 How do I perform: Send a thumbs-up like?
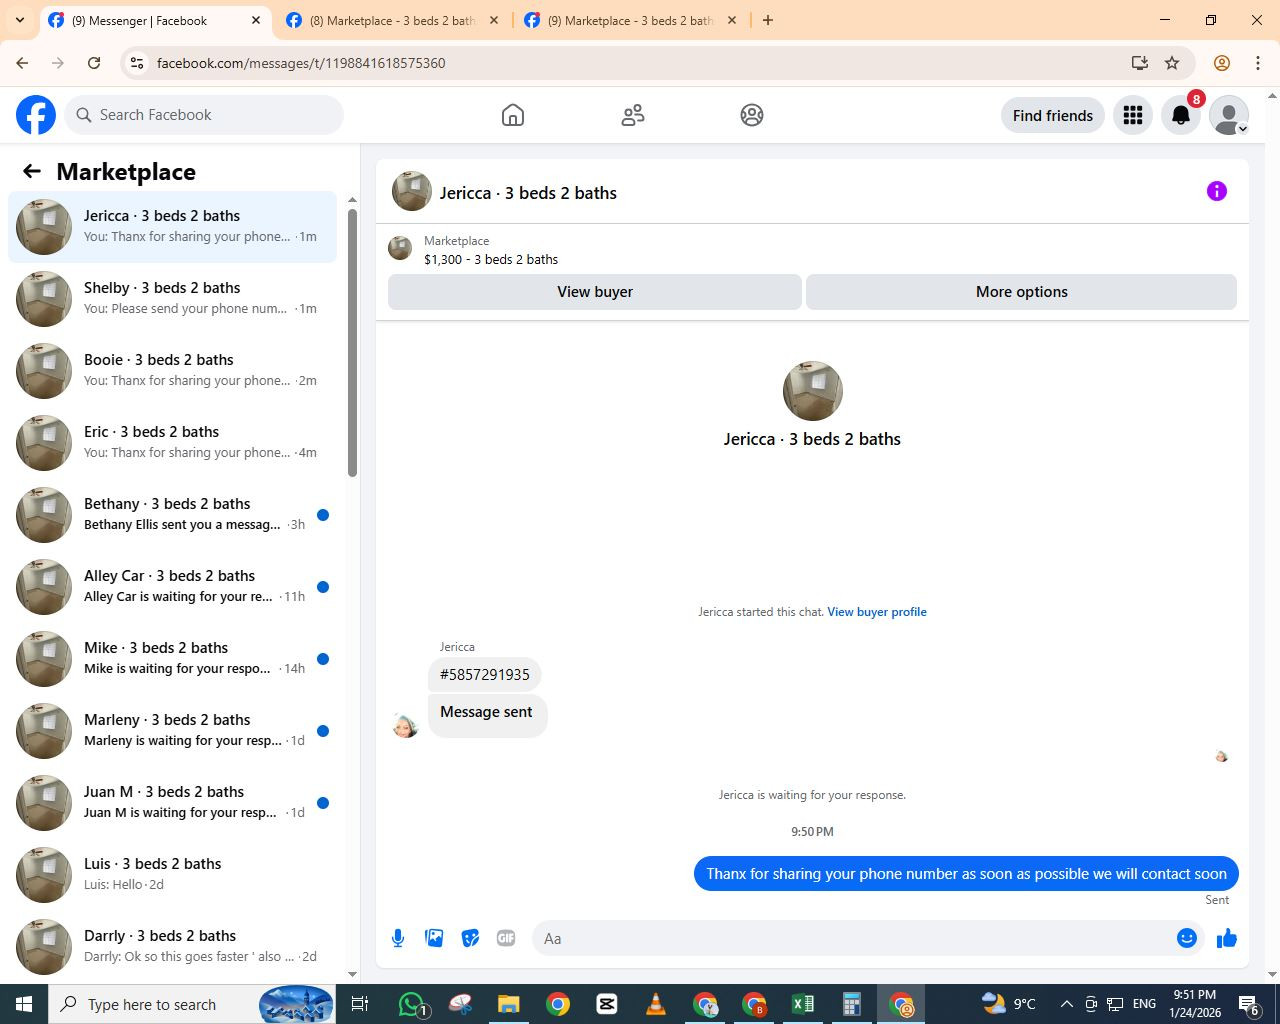pos(1227,938)
